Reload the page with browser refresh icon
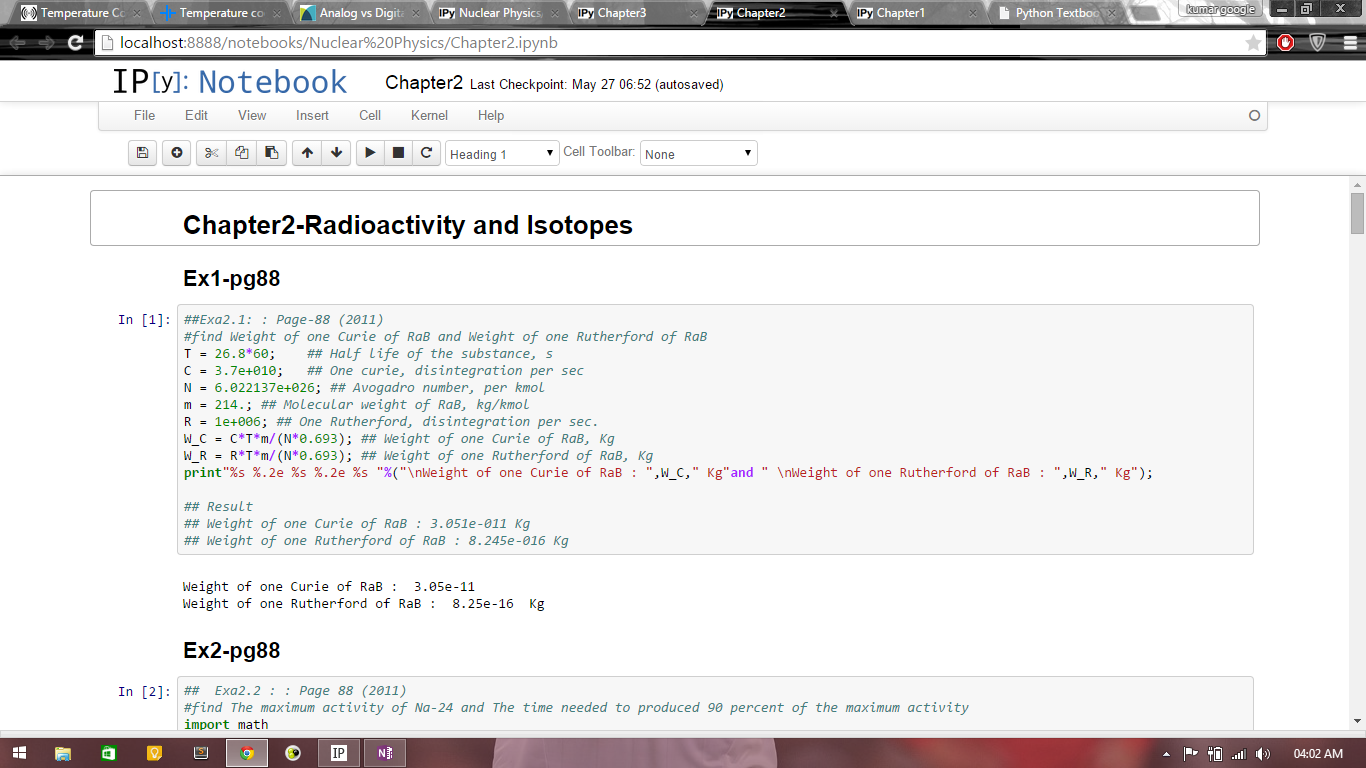The height and width of the screenshot is (768, 1366). pos(75,43)
